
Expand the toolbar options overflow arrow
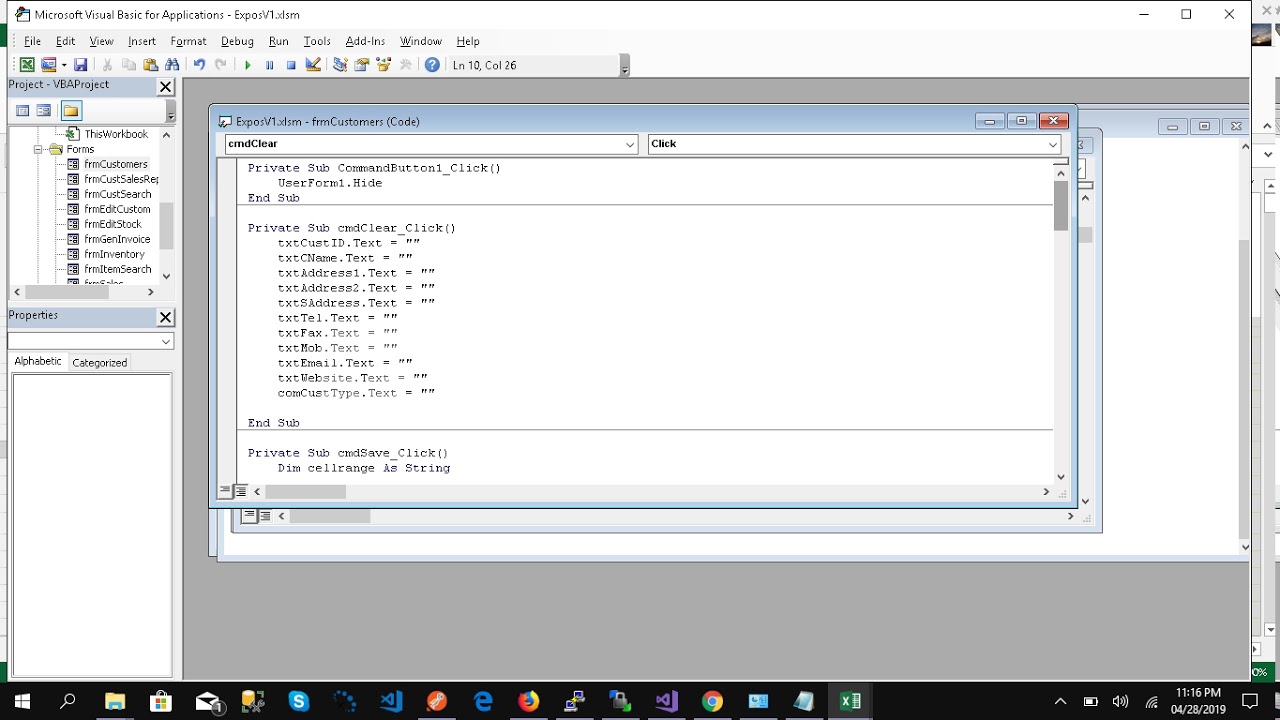point(625,66)
